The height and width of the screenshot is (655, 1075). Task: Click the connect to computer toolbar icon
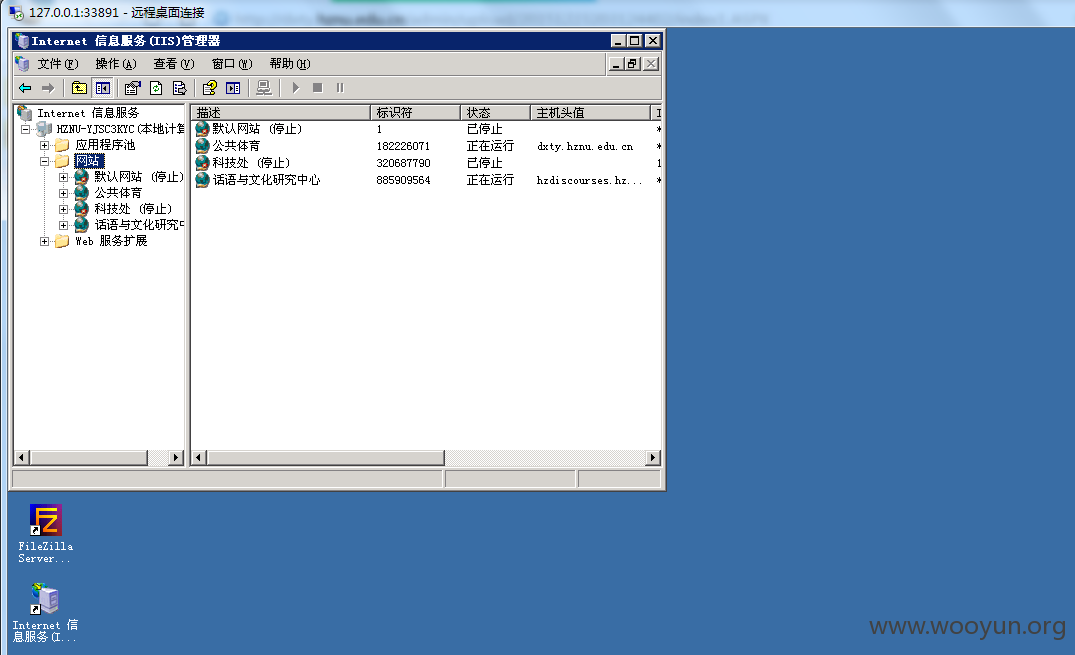pyautogui.click(x=263, y=88)
